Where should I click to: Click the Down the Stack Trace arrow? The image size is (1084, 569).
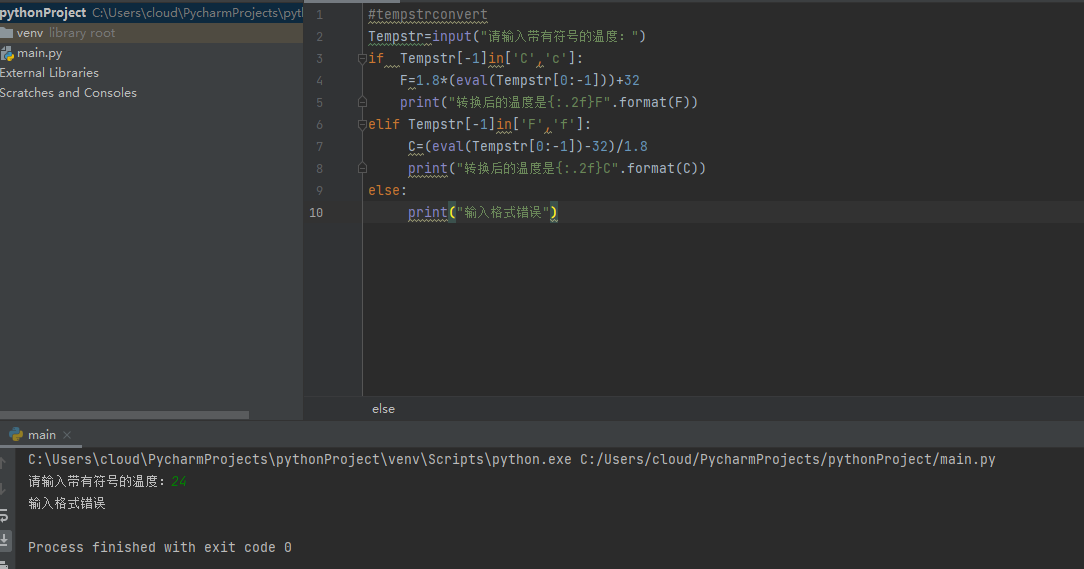3,489
